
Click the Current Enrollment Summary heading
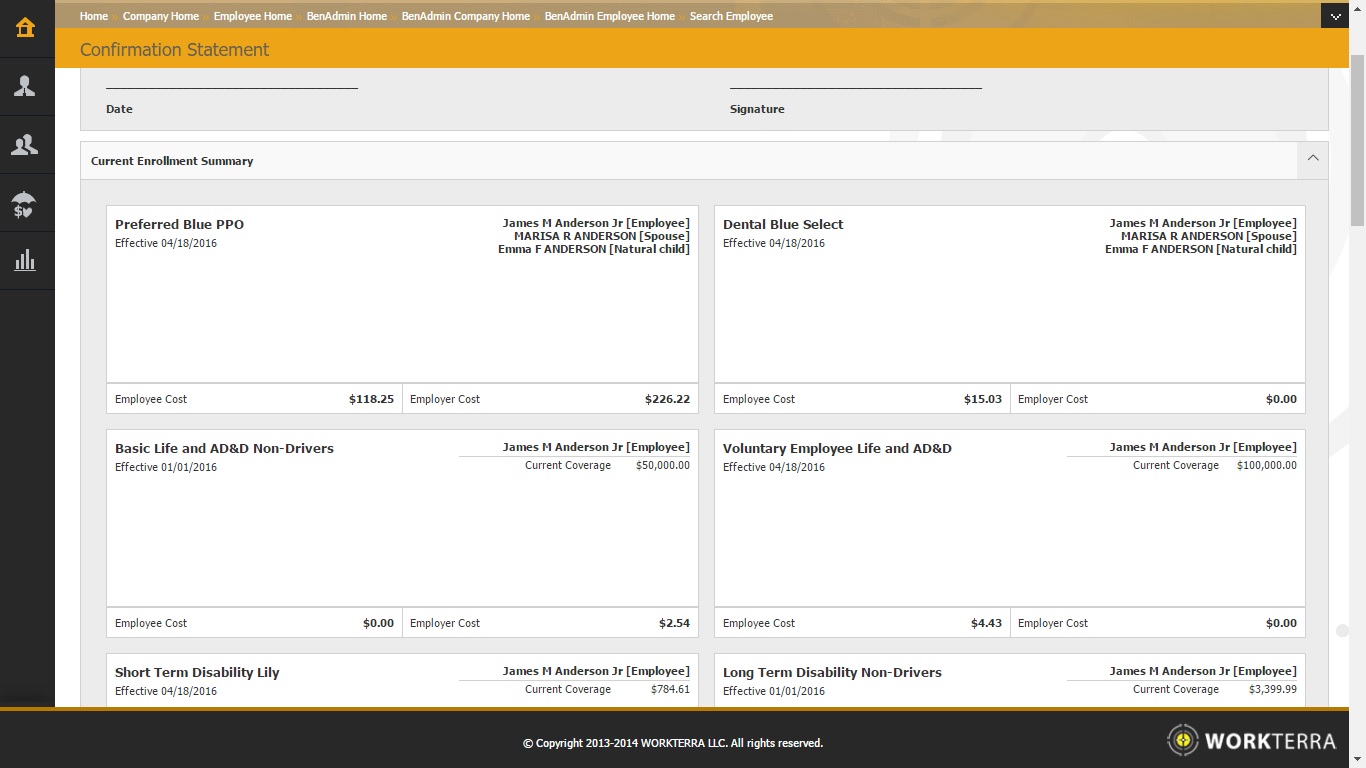point(172,161)
